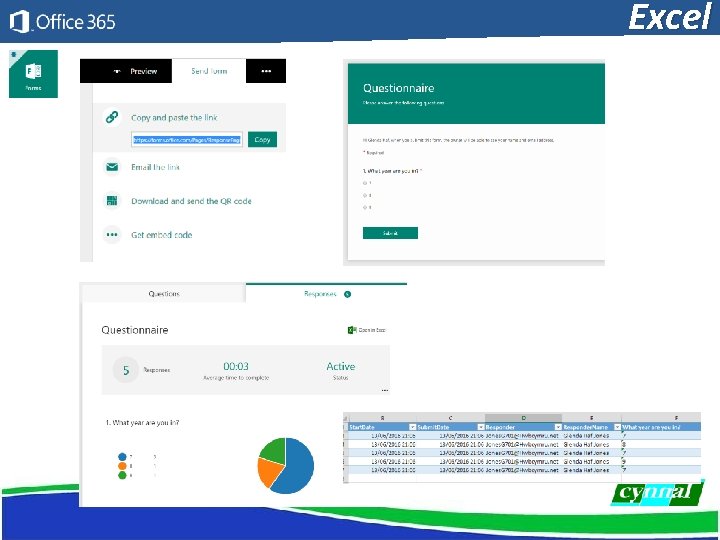The width and height of the screenshot is (720, 540).
Task: Open the Responder column filter dropdown
Action: (x=558, y=427)
